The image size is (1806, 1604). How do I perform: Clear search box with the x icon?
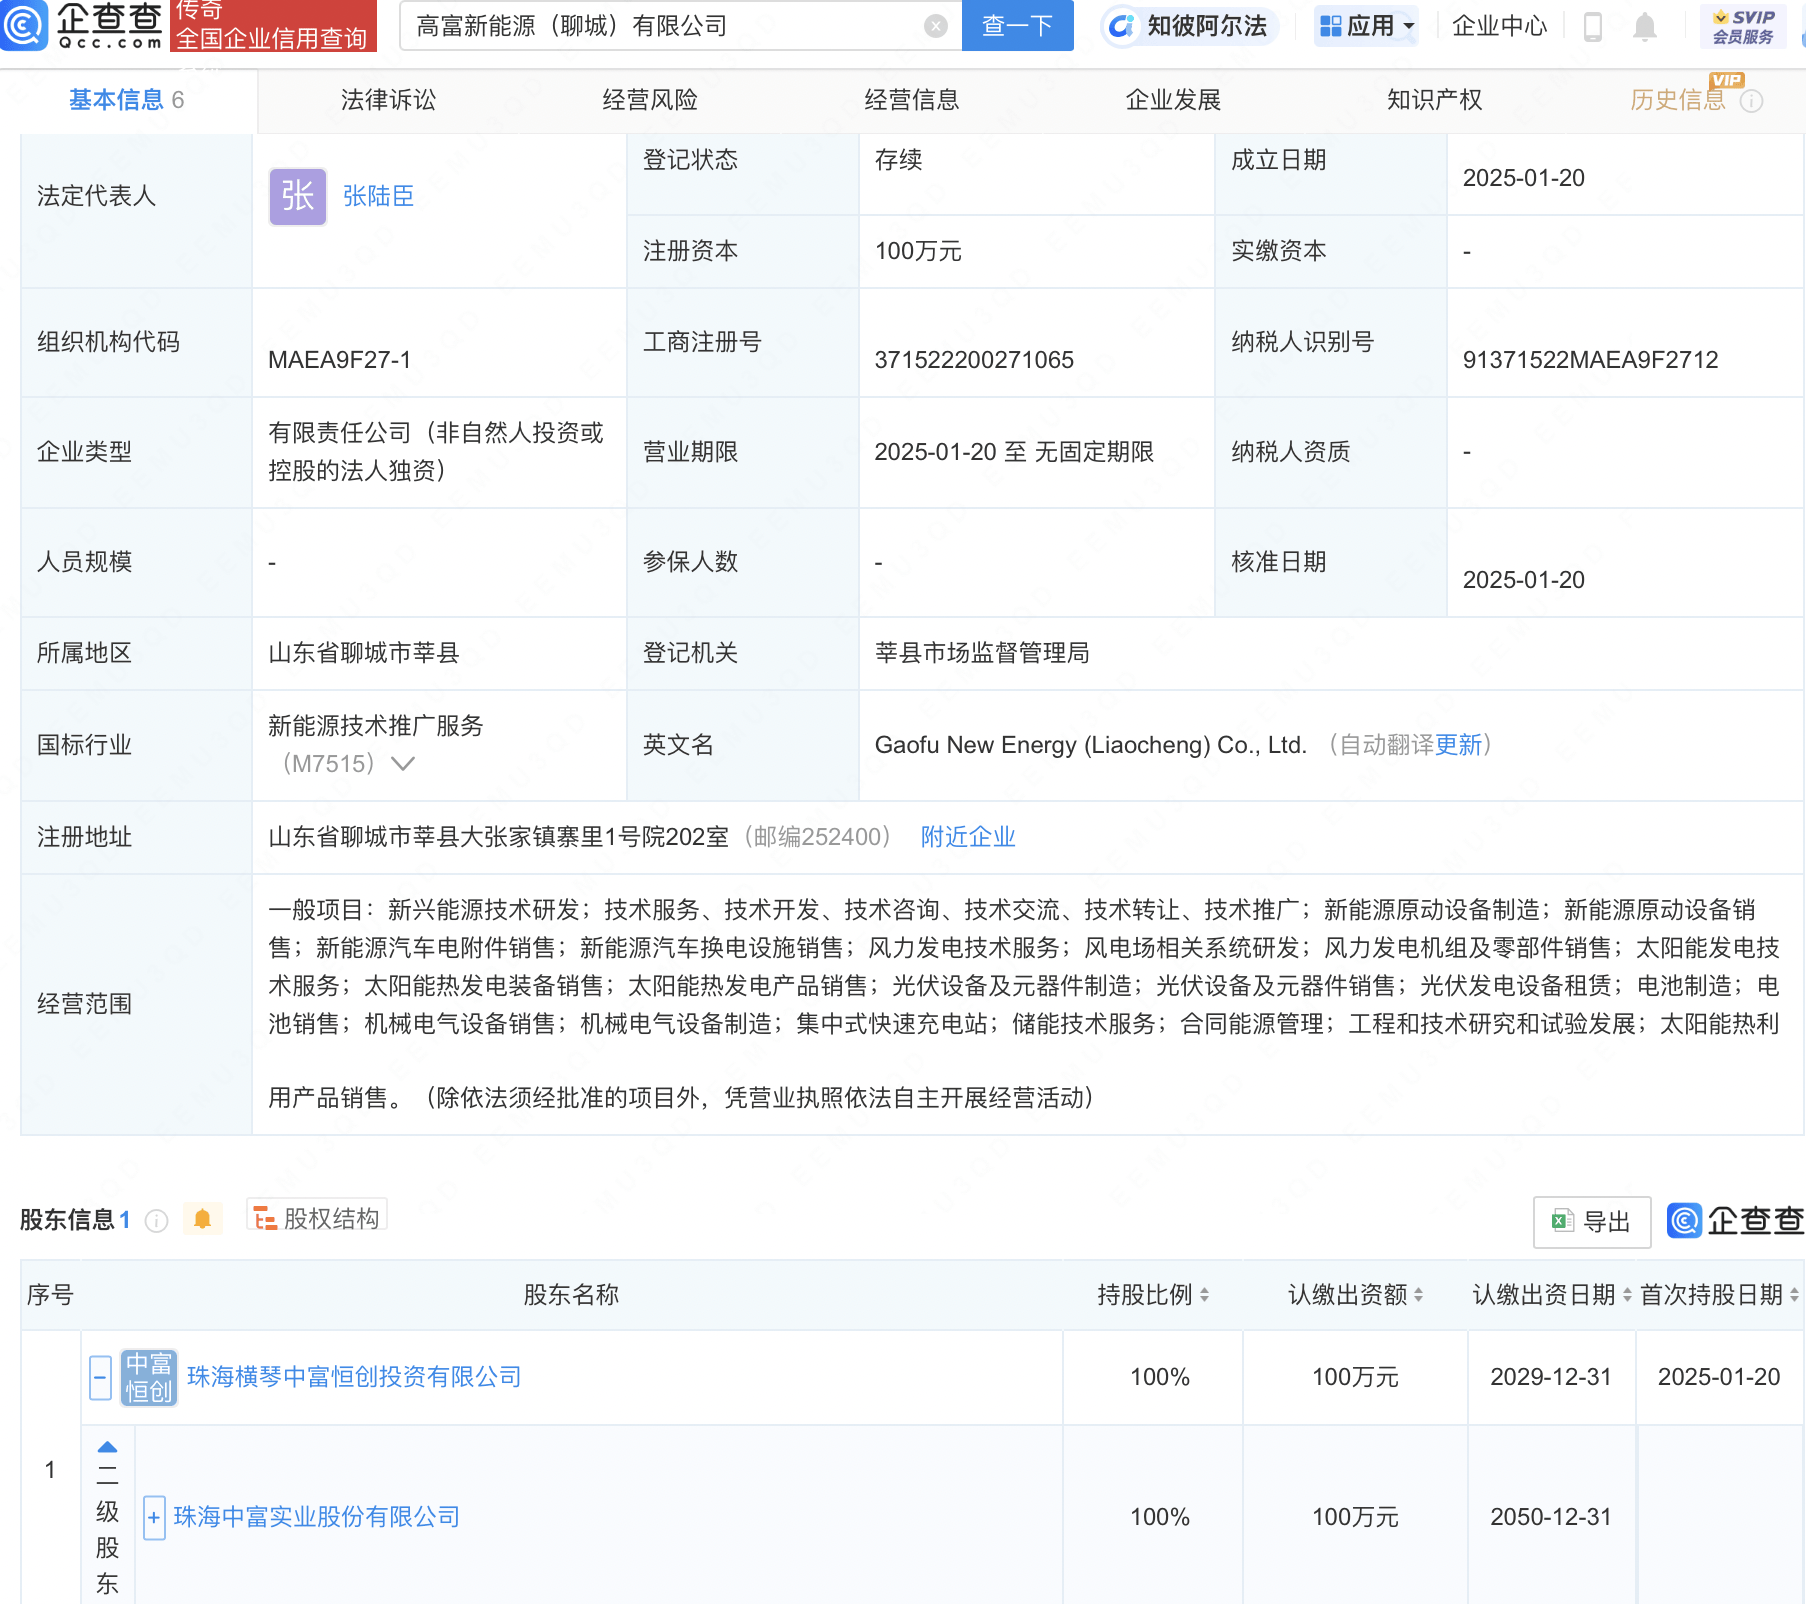click(934, 26)
